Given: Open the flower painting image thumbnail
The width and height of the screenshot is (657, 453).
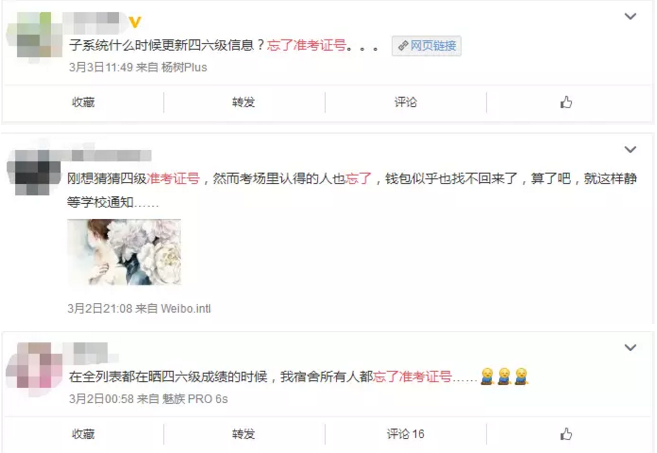Looking at the screenshot, I should pyautogui.click(x=124, y=252).
